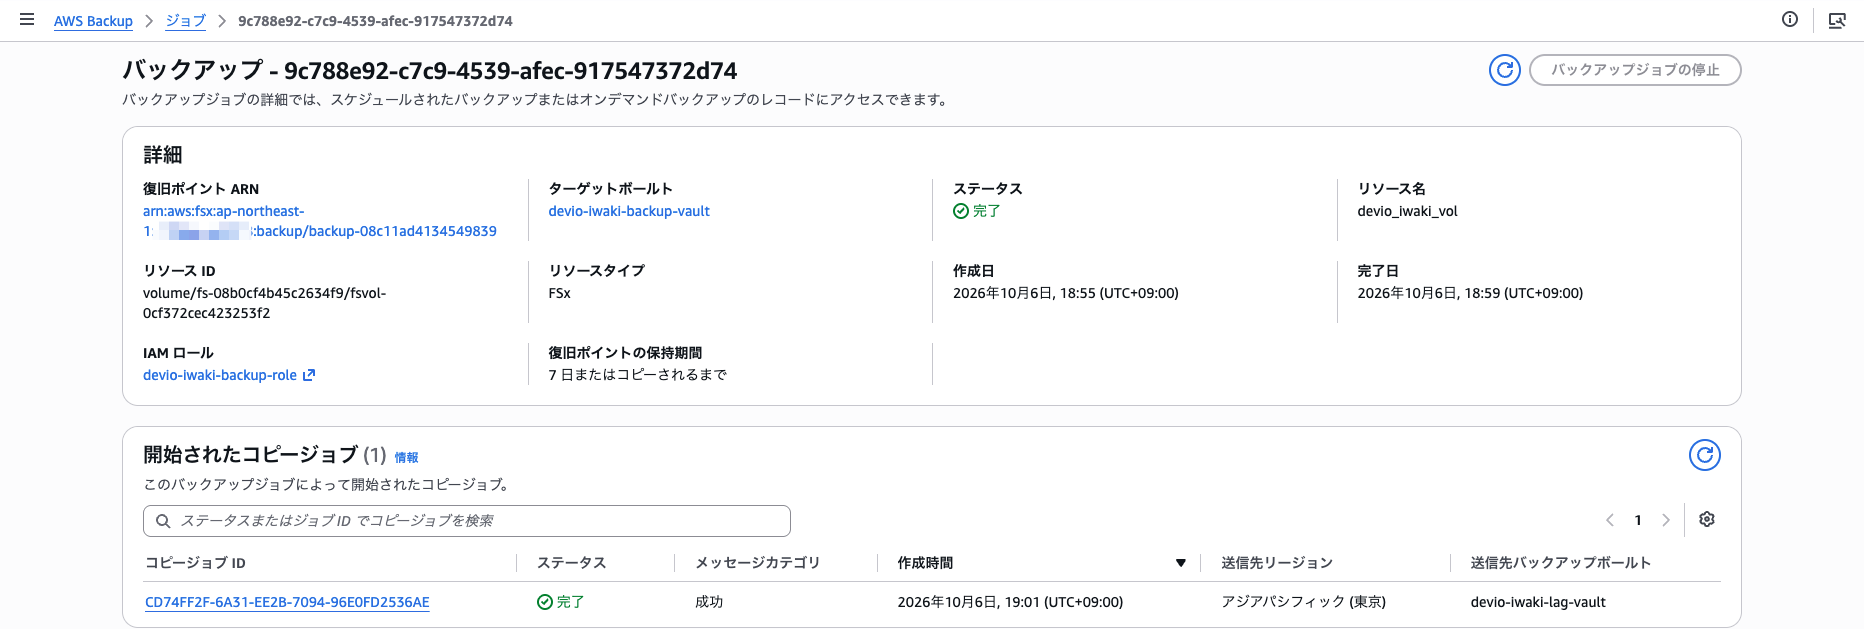Click the 送信先リージョン column header
This screenshot has height=629, width=1864.
pyautogui.click(x=1277, y=563)
